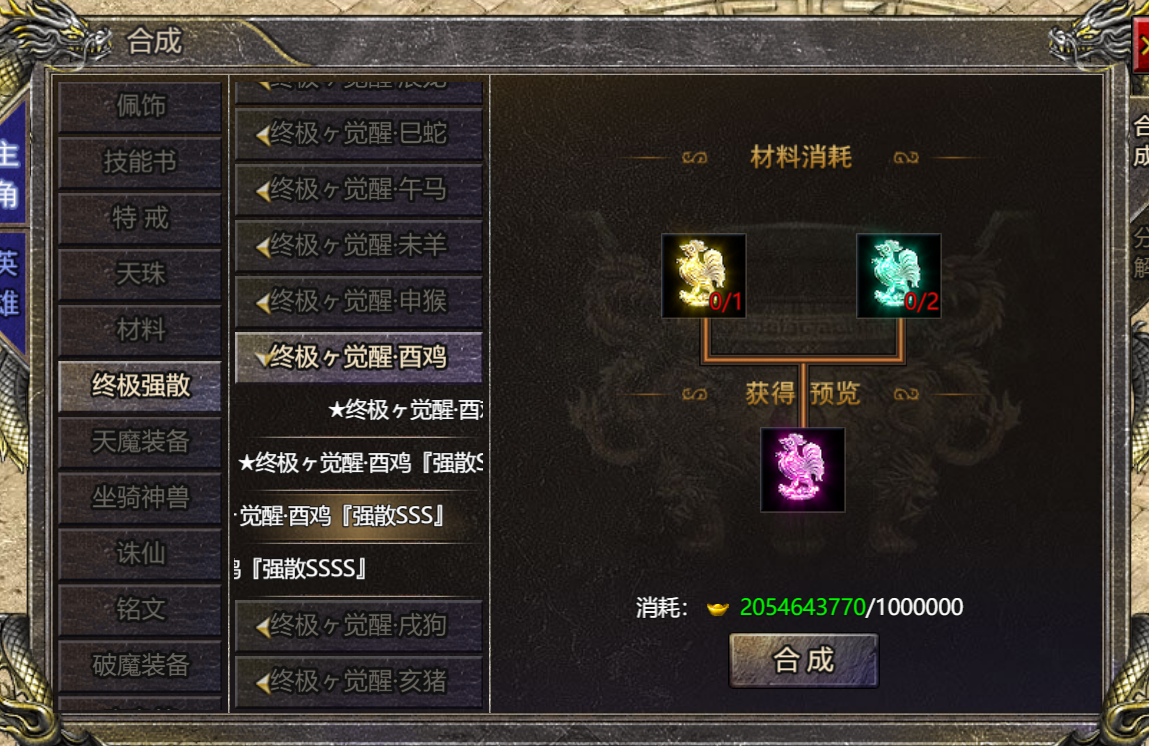Select the 『强散SSSS』 recipe entry
Viewport: 1149px width, 746px height.
(x=358, y=569)
